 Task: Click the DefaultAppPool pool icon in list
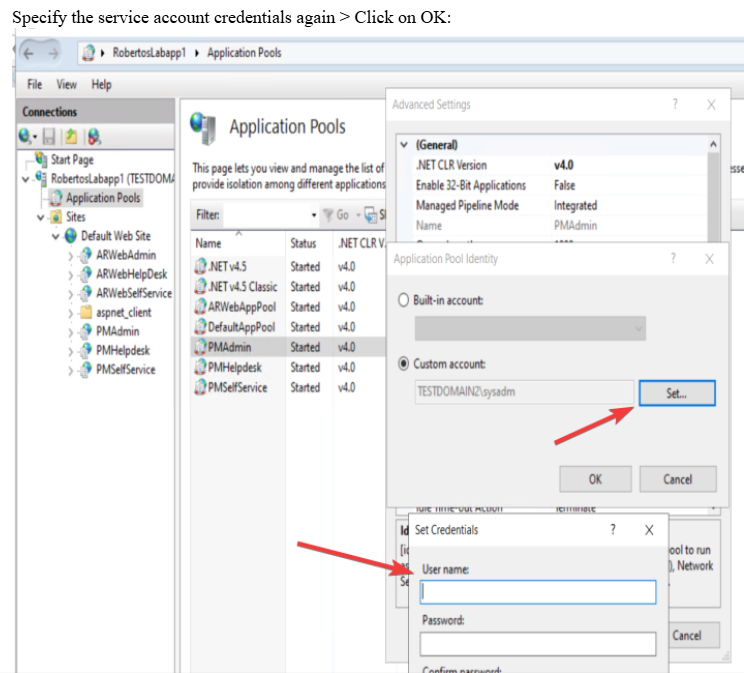[x=200, y=327]
